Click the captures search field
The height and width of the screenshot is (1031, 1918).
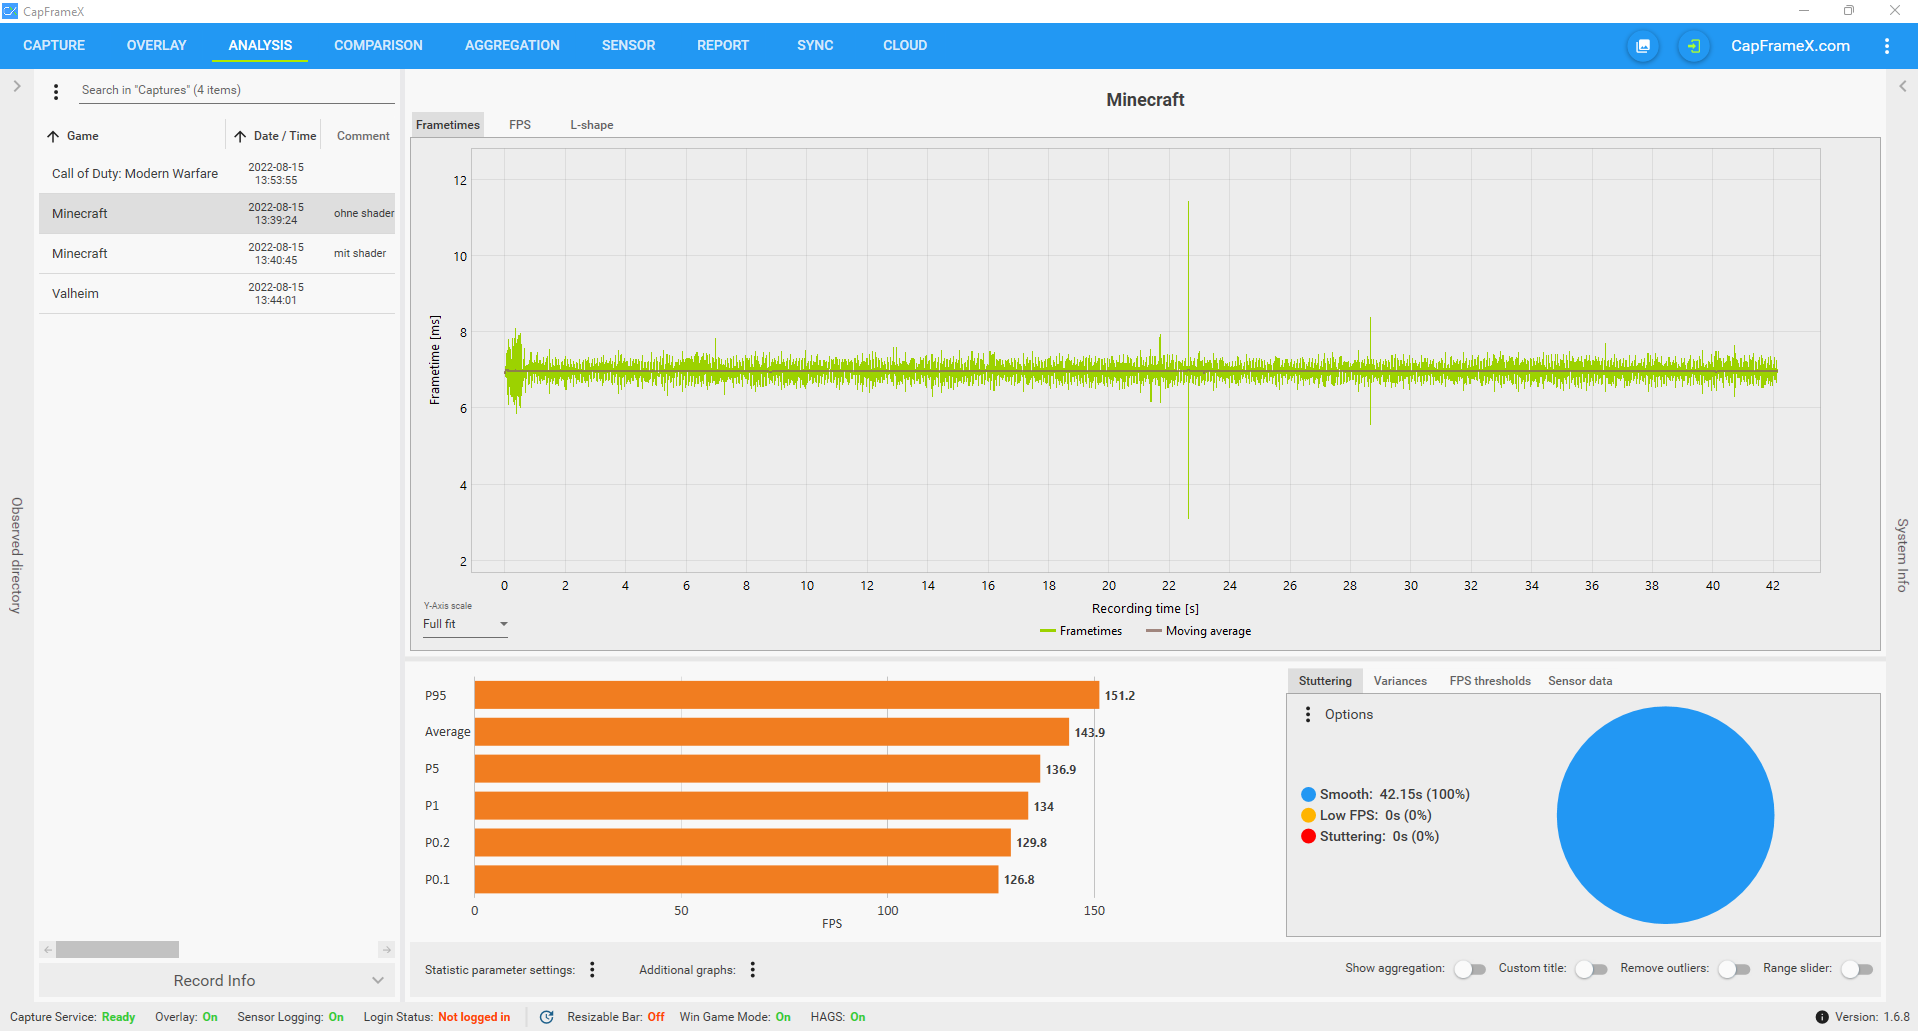(237, 91)
